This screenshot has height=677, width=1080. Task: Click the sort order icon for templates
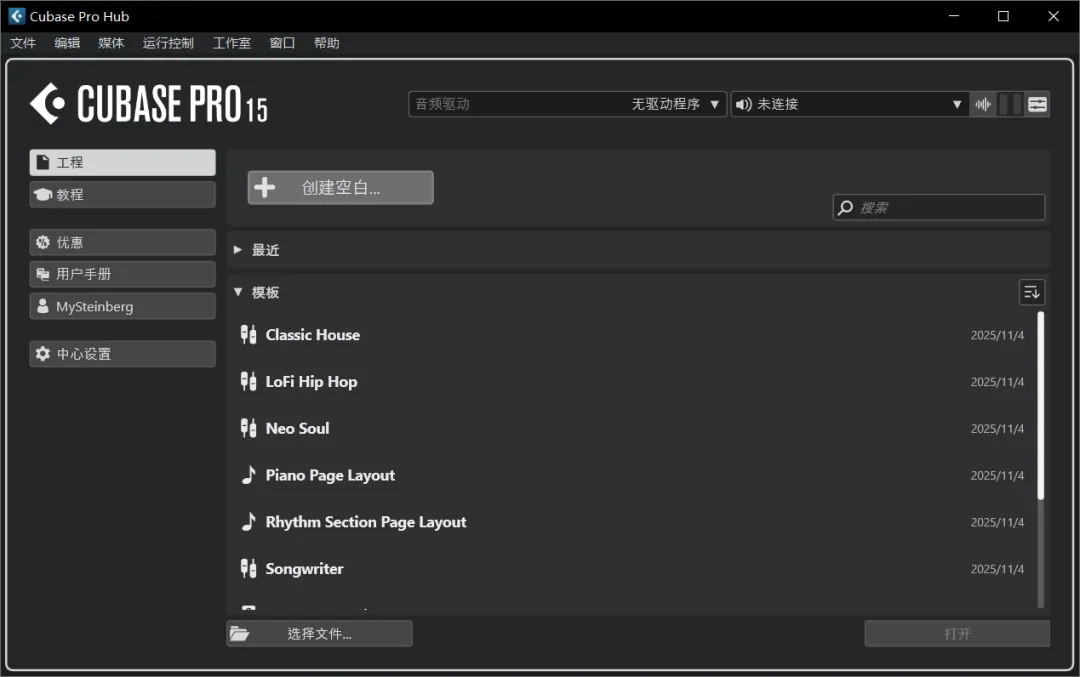pyautogui.click(x=1031, y=292)
